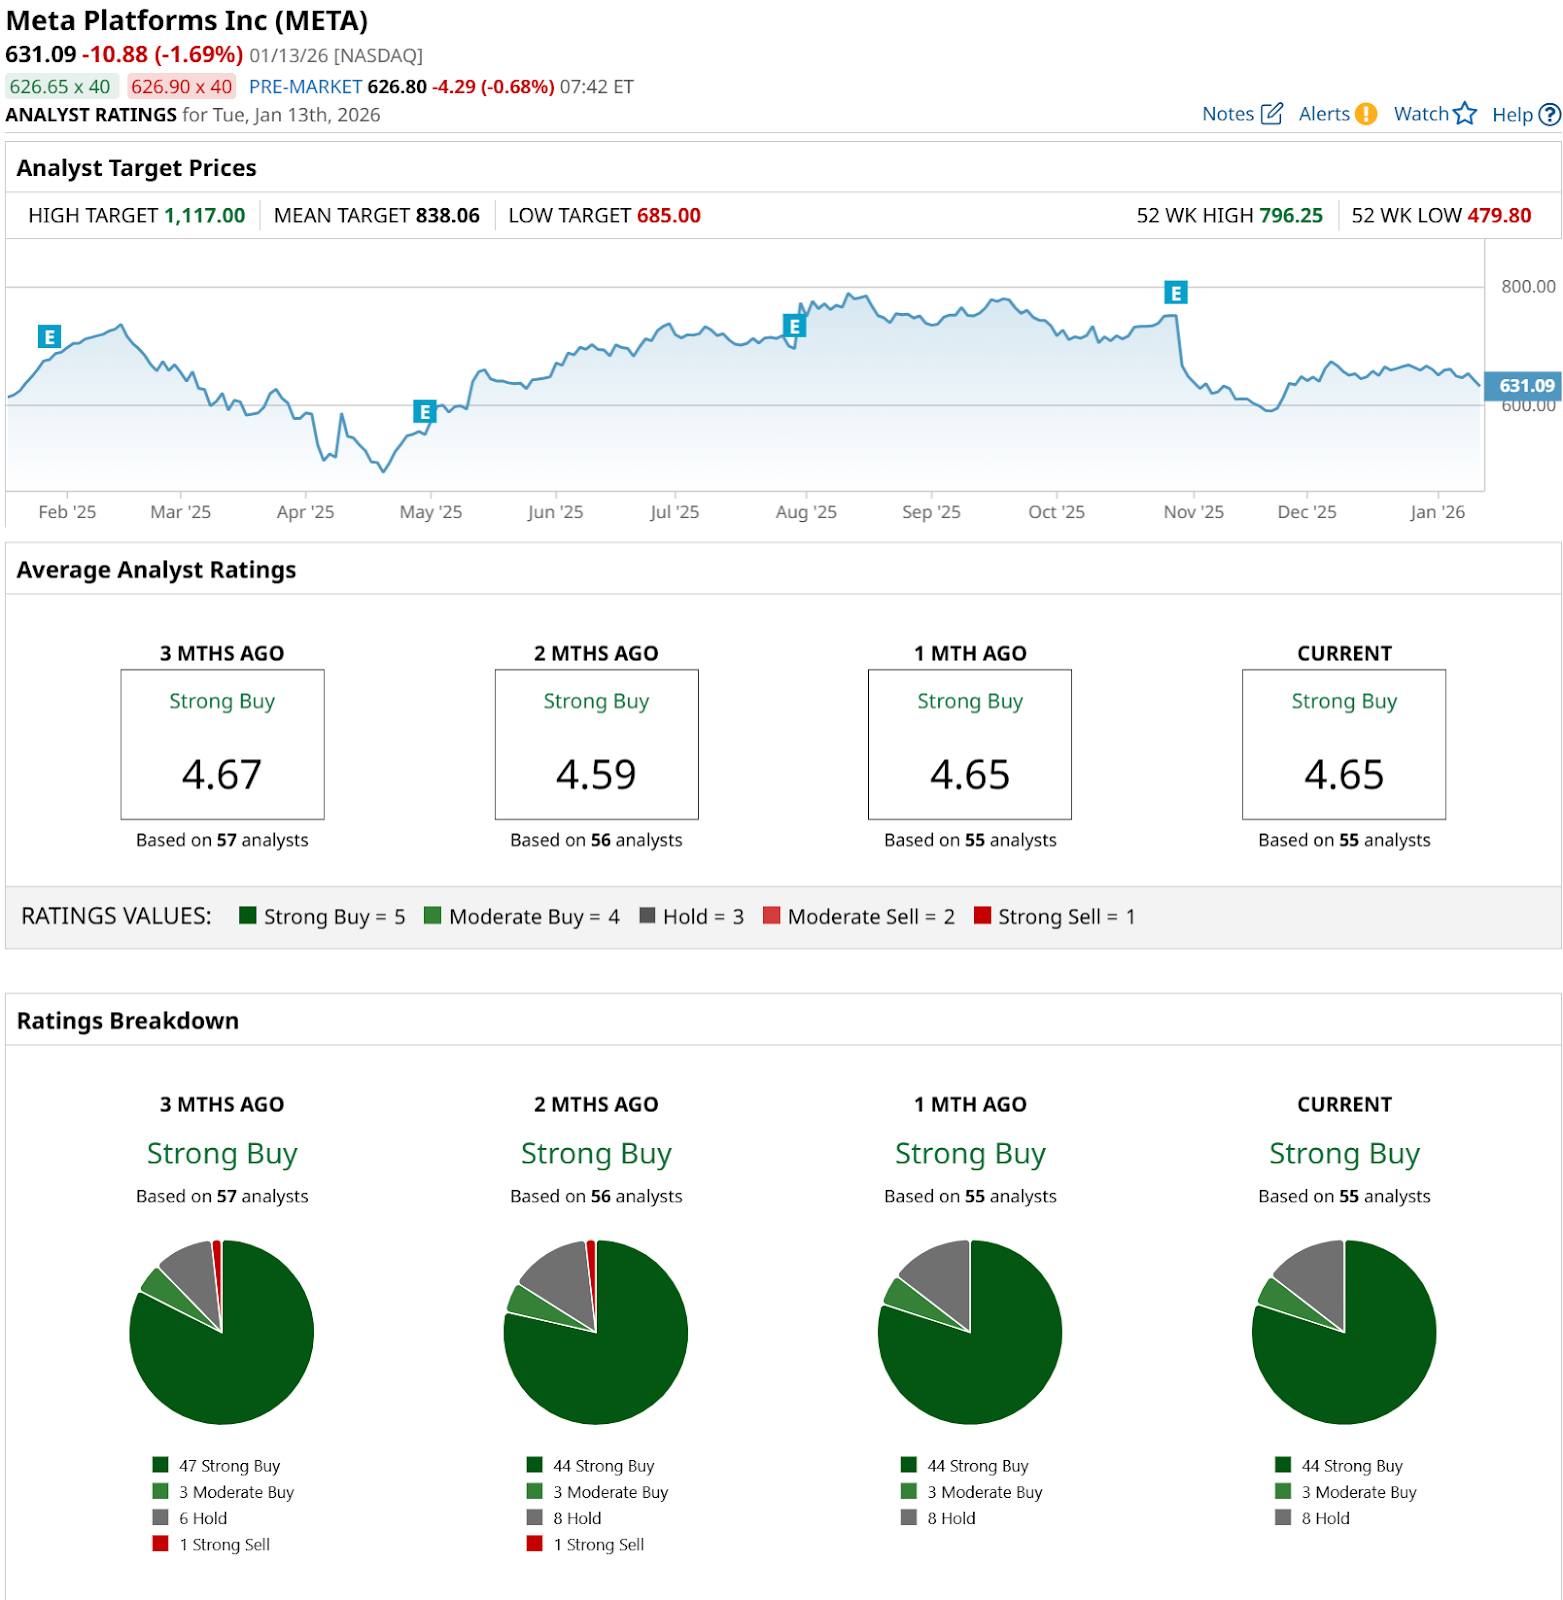This screenshot has height=1600, width=1563.
Task: Click the Strong Sell red legend swatch
Action: [982, 916]
